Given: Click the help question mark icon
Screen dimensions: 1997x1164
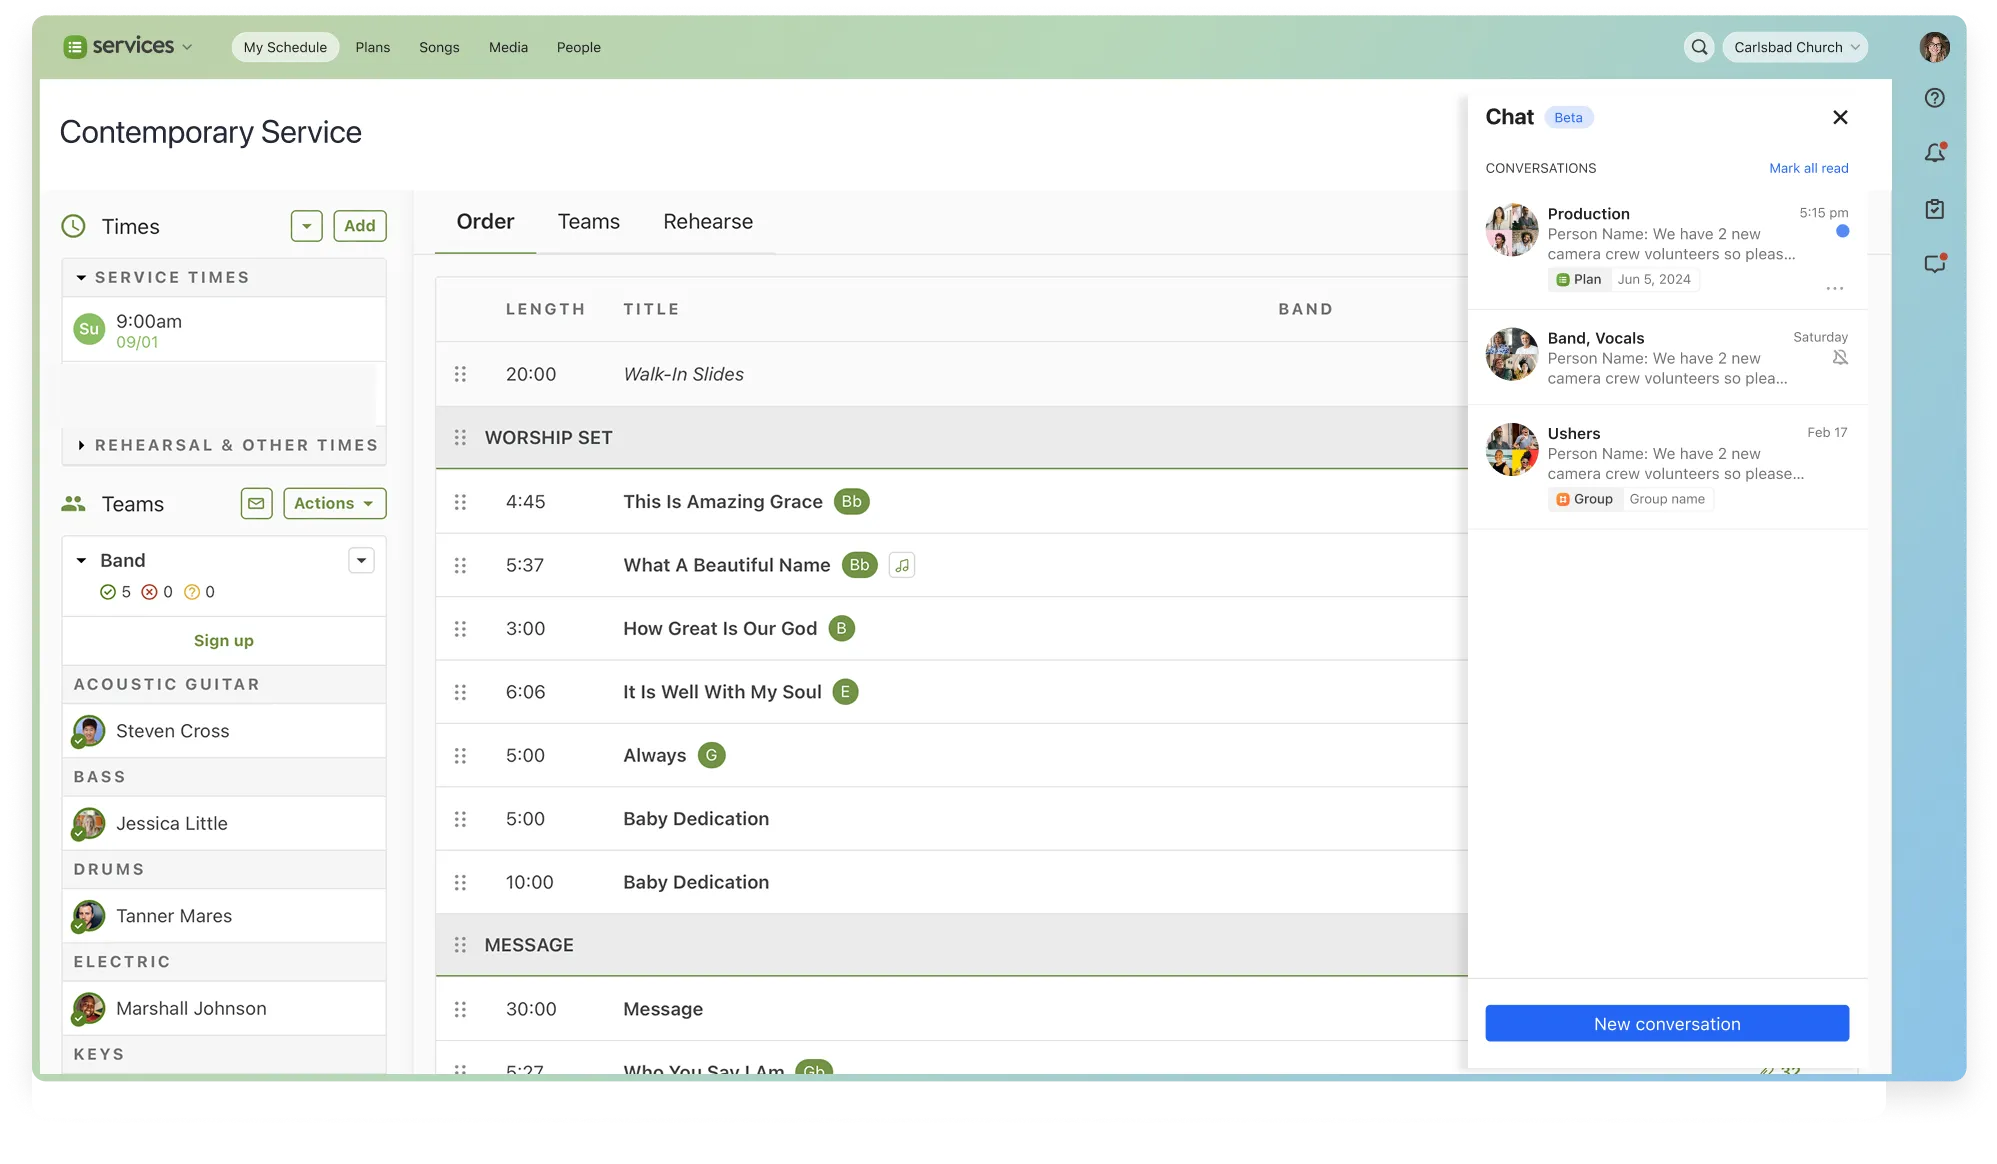Looking at the screenshot, I should (x=1935, y=98).
